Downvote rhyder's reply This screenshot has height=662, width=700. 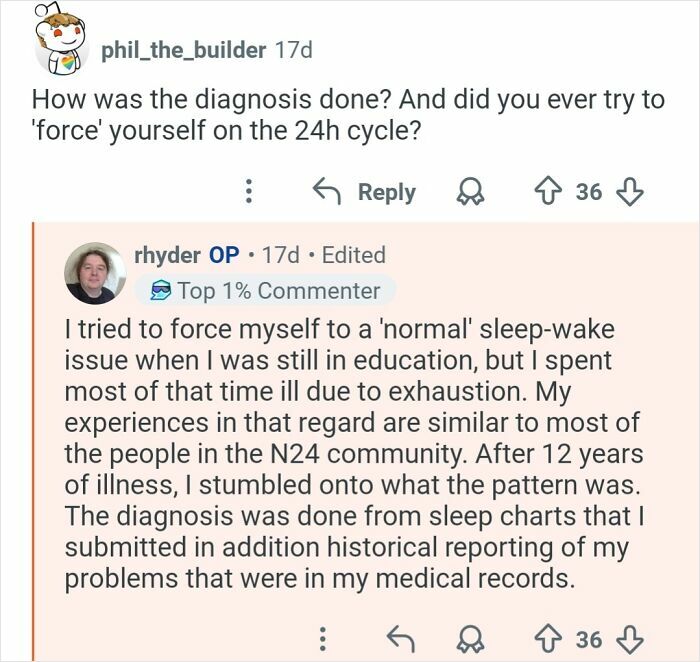(629, 637)
